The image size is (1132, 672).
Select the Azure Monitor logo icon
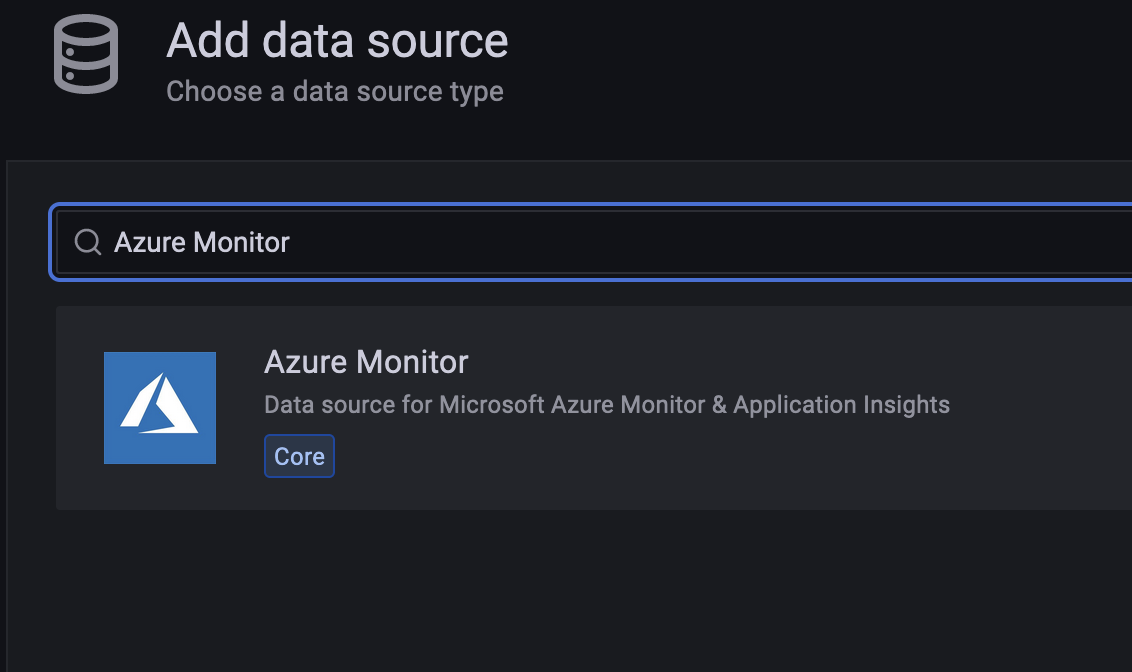[160, 408]
